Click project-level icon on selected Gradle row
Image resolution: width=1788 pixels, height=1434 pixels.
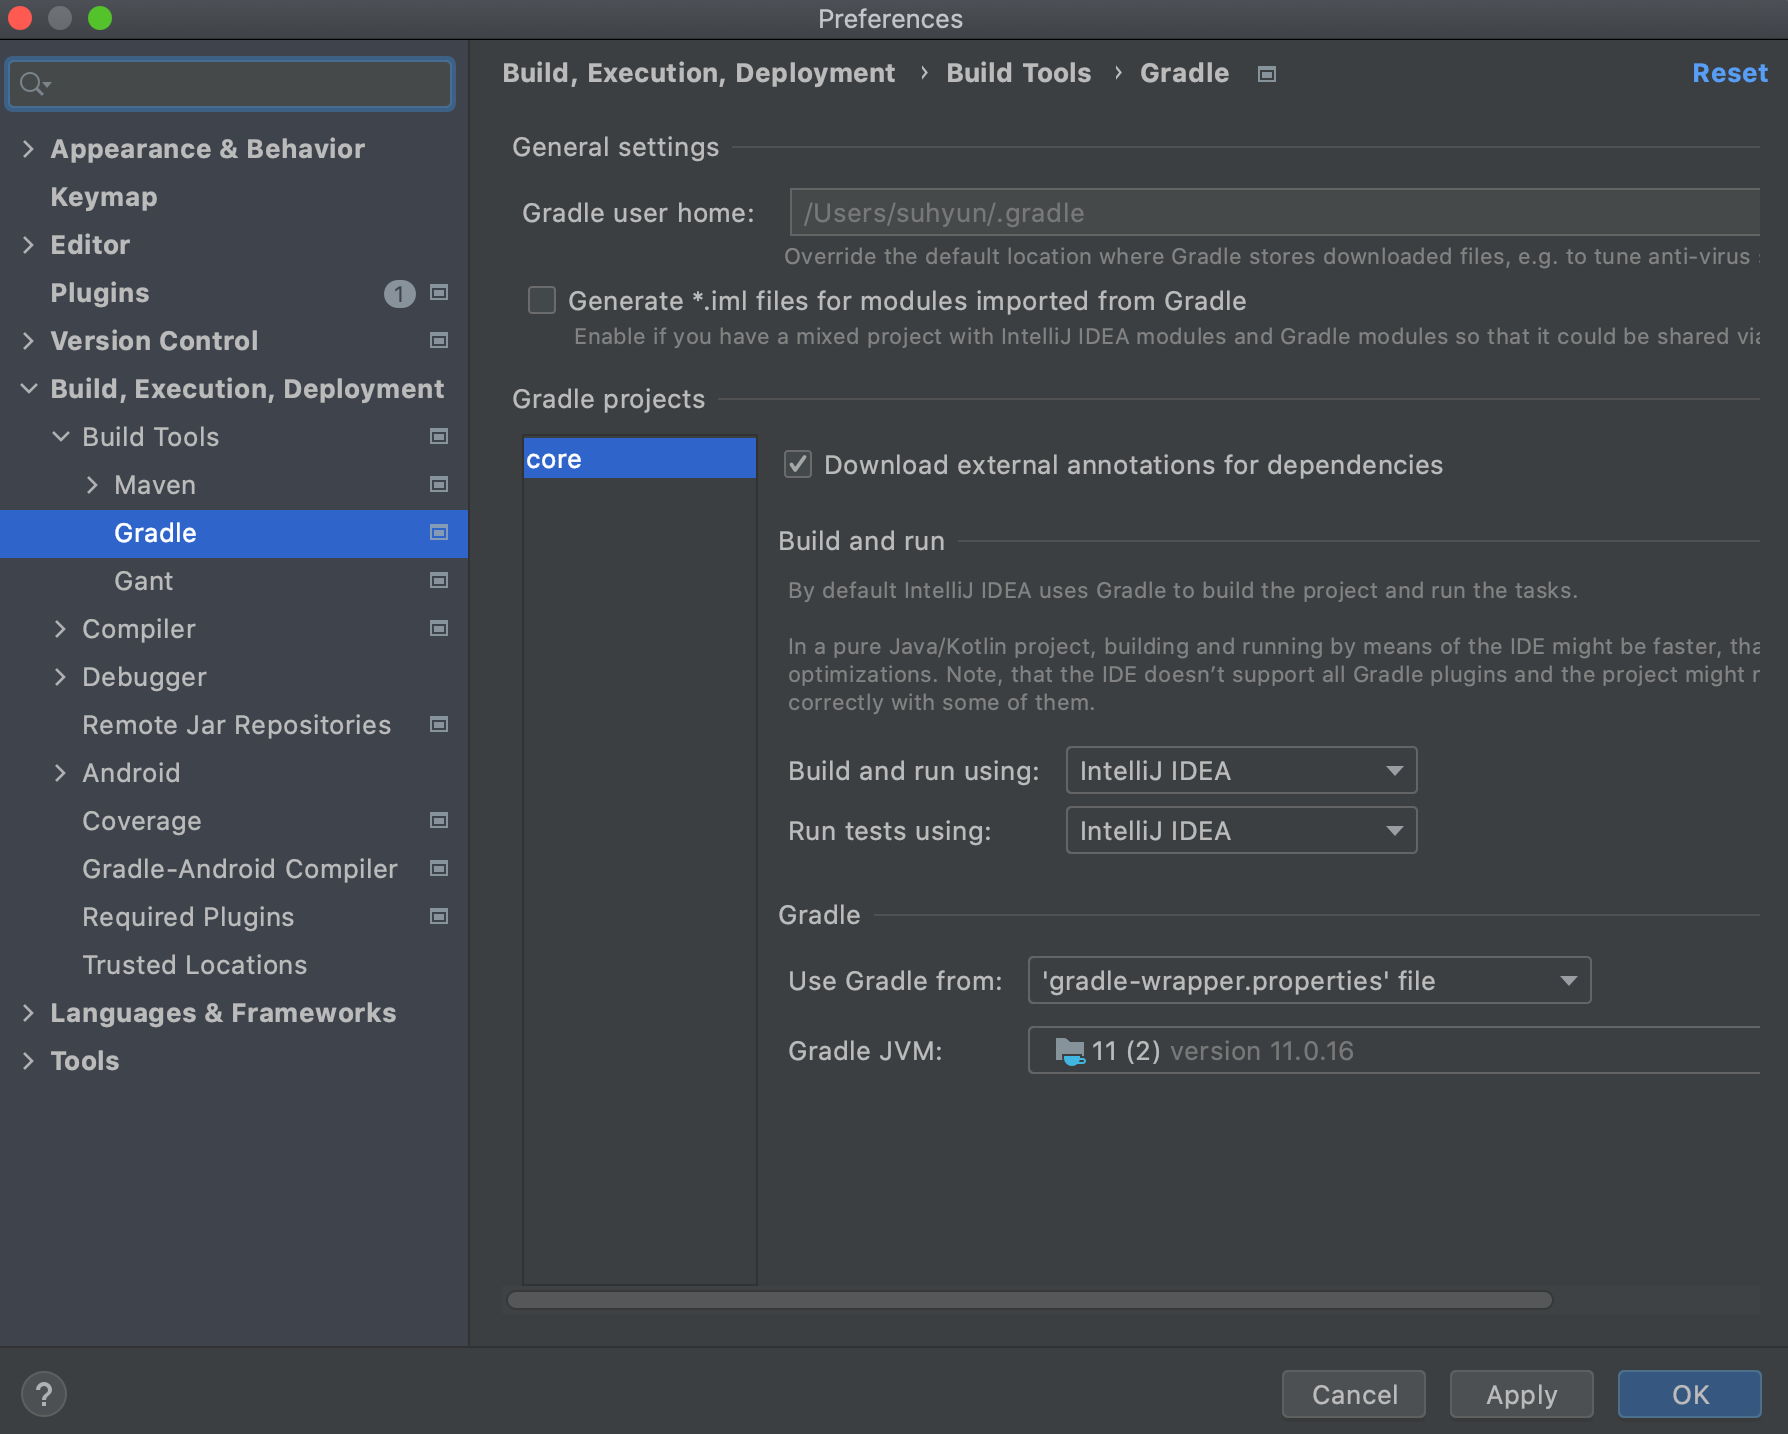(x=438, y=533)
